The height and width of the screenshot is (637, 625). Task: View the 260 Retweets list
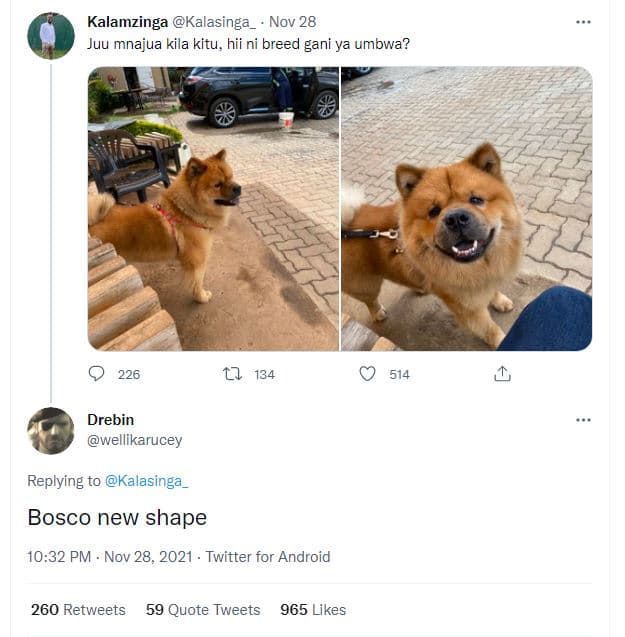pyautogui.click(x=78, y=610)
